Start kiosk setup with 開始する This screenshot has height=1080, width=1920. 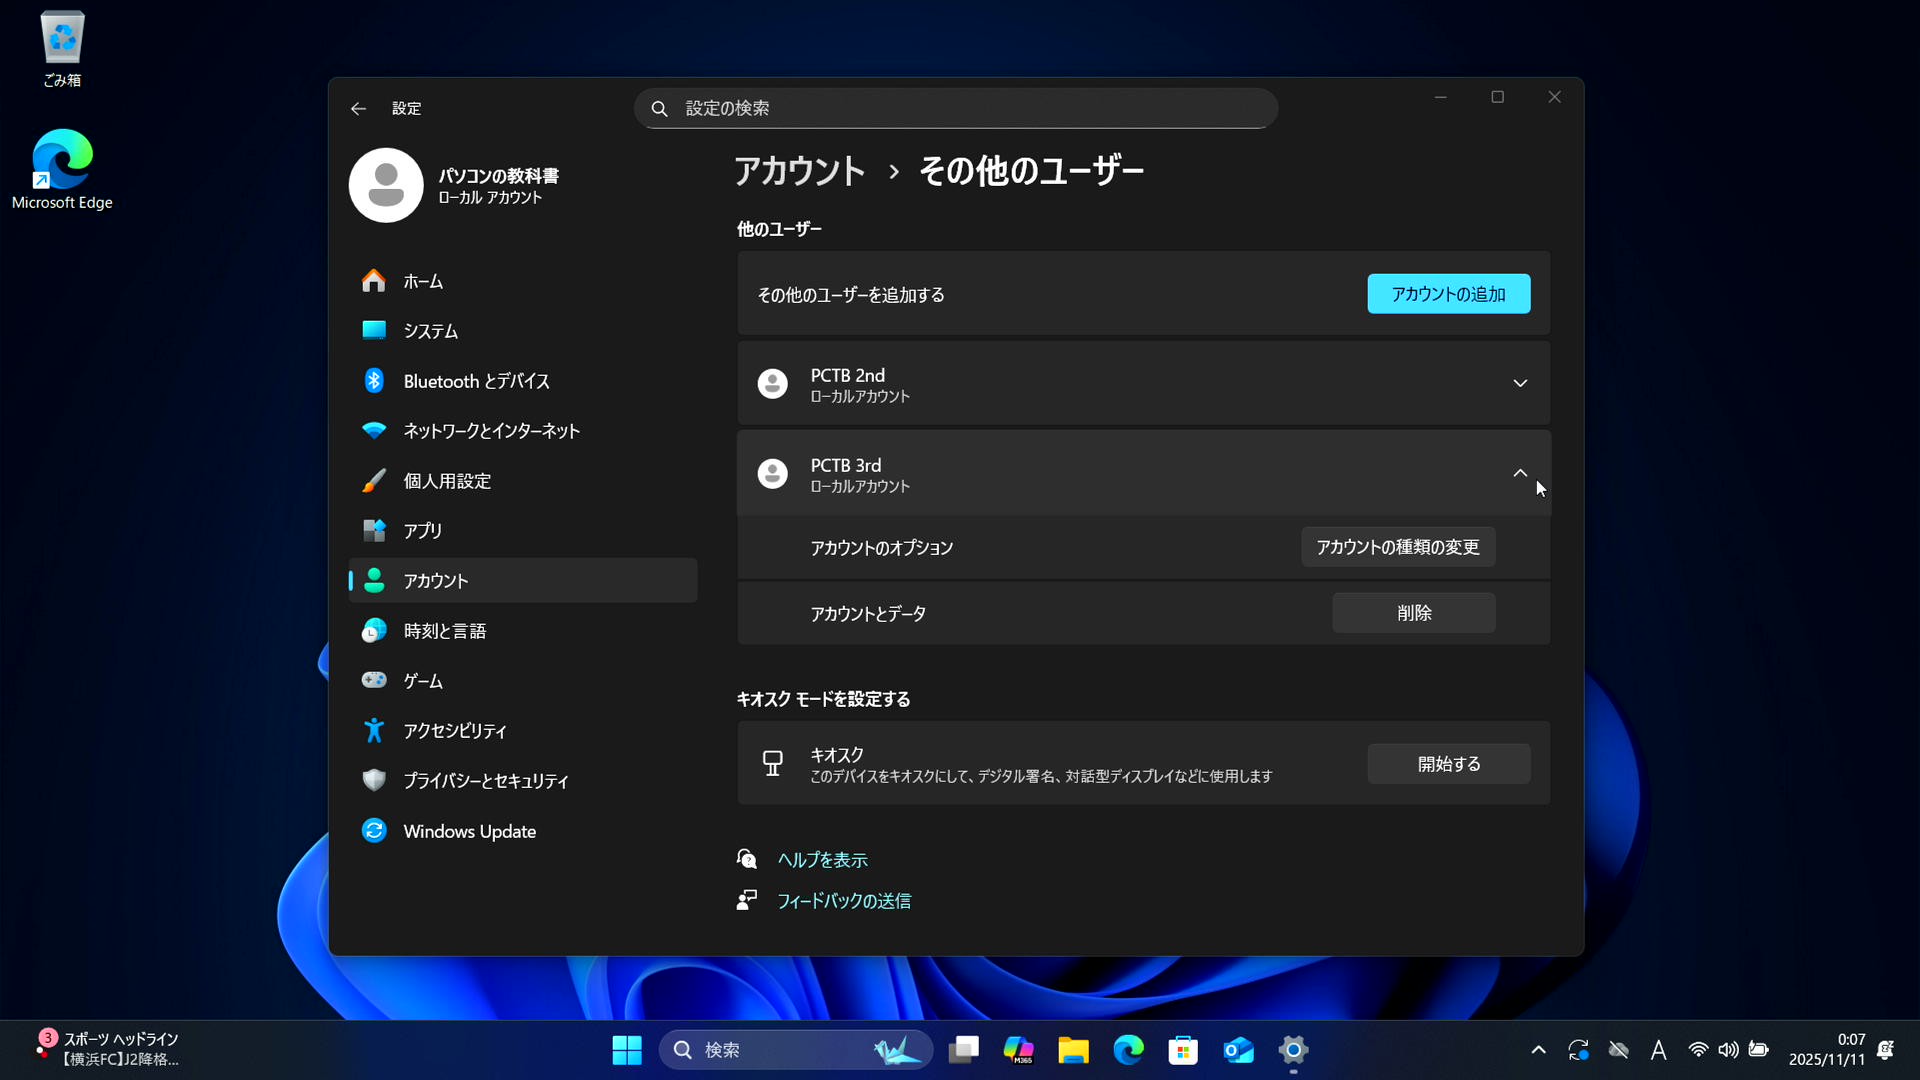[x=1448, y=764]
